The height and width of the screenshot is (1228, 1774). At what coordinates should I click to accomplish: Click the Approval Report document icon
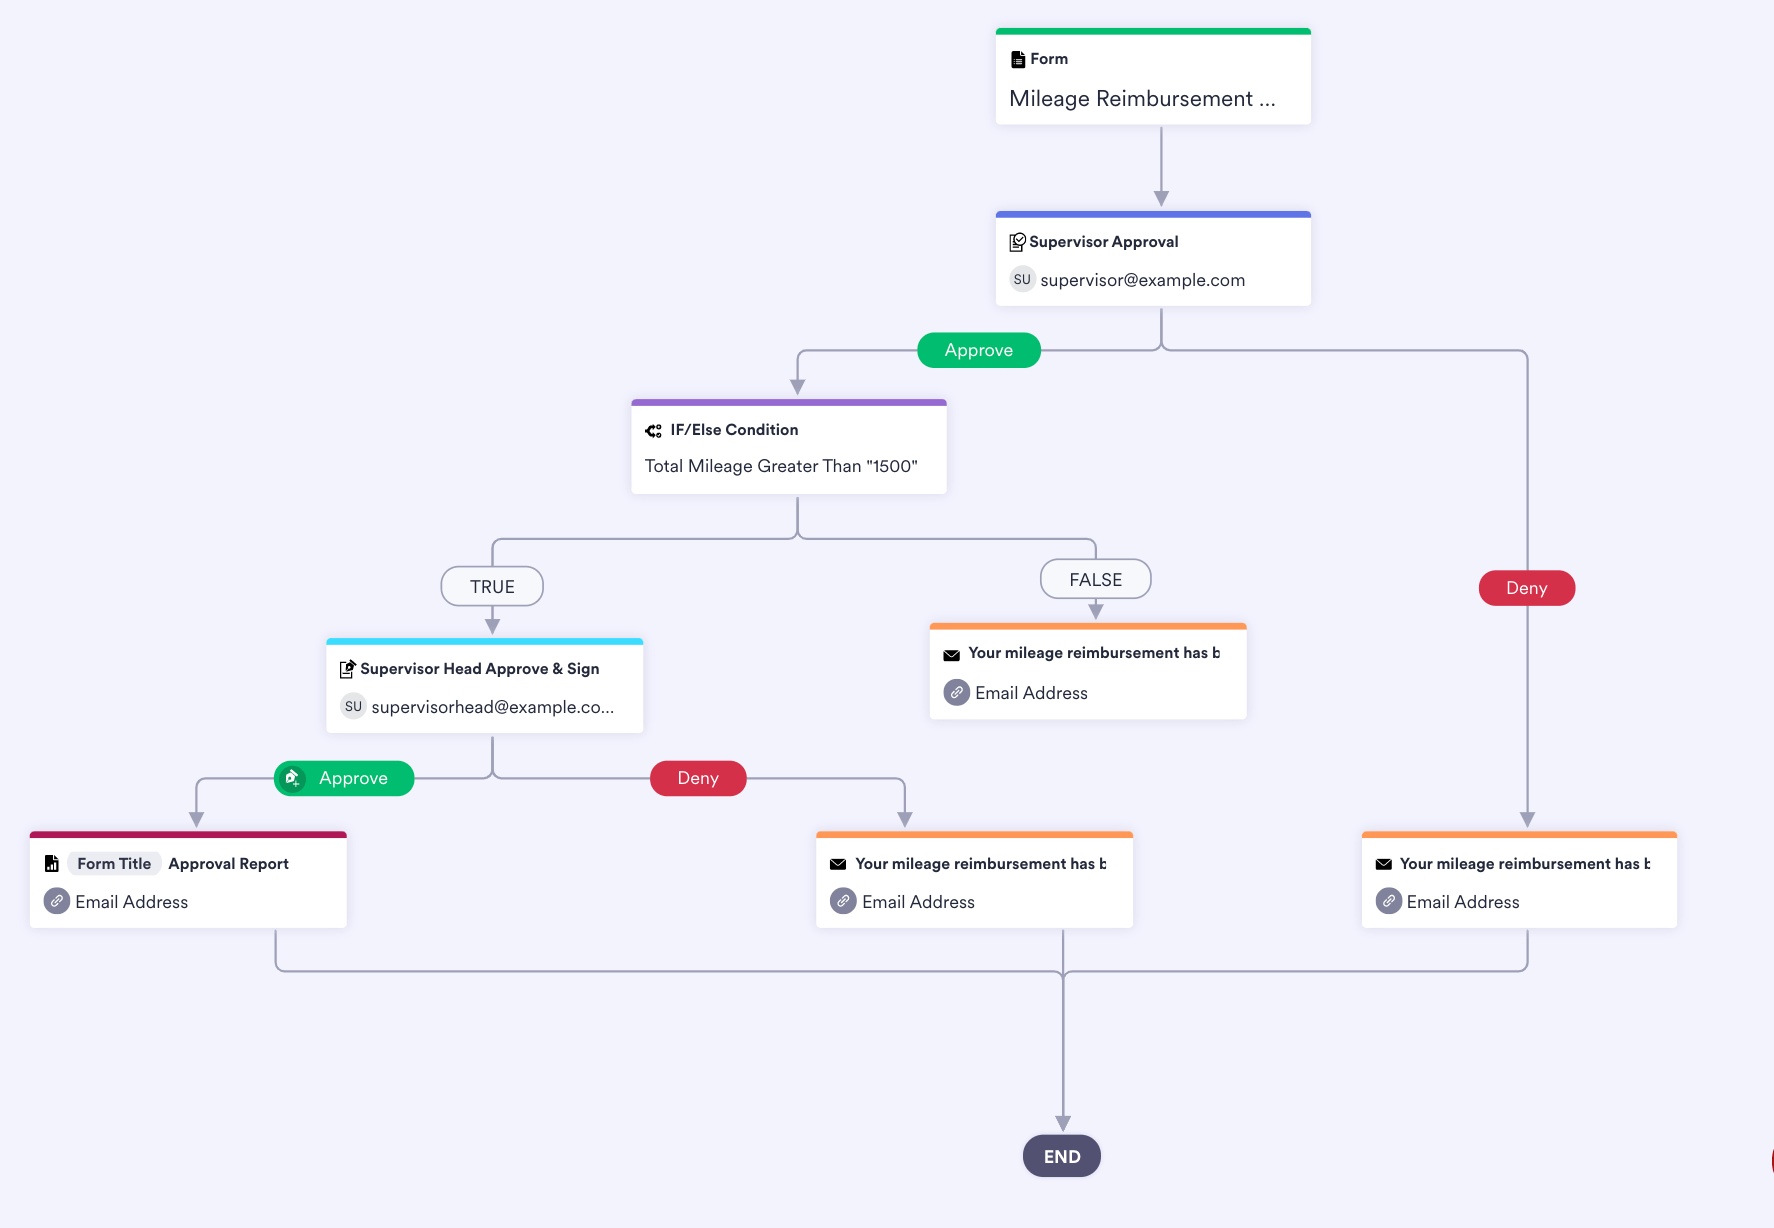pos(52,864)
